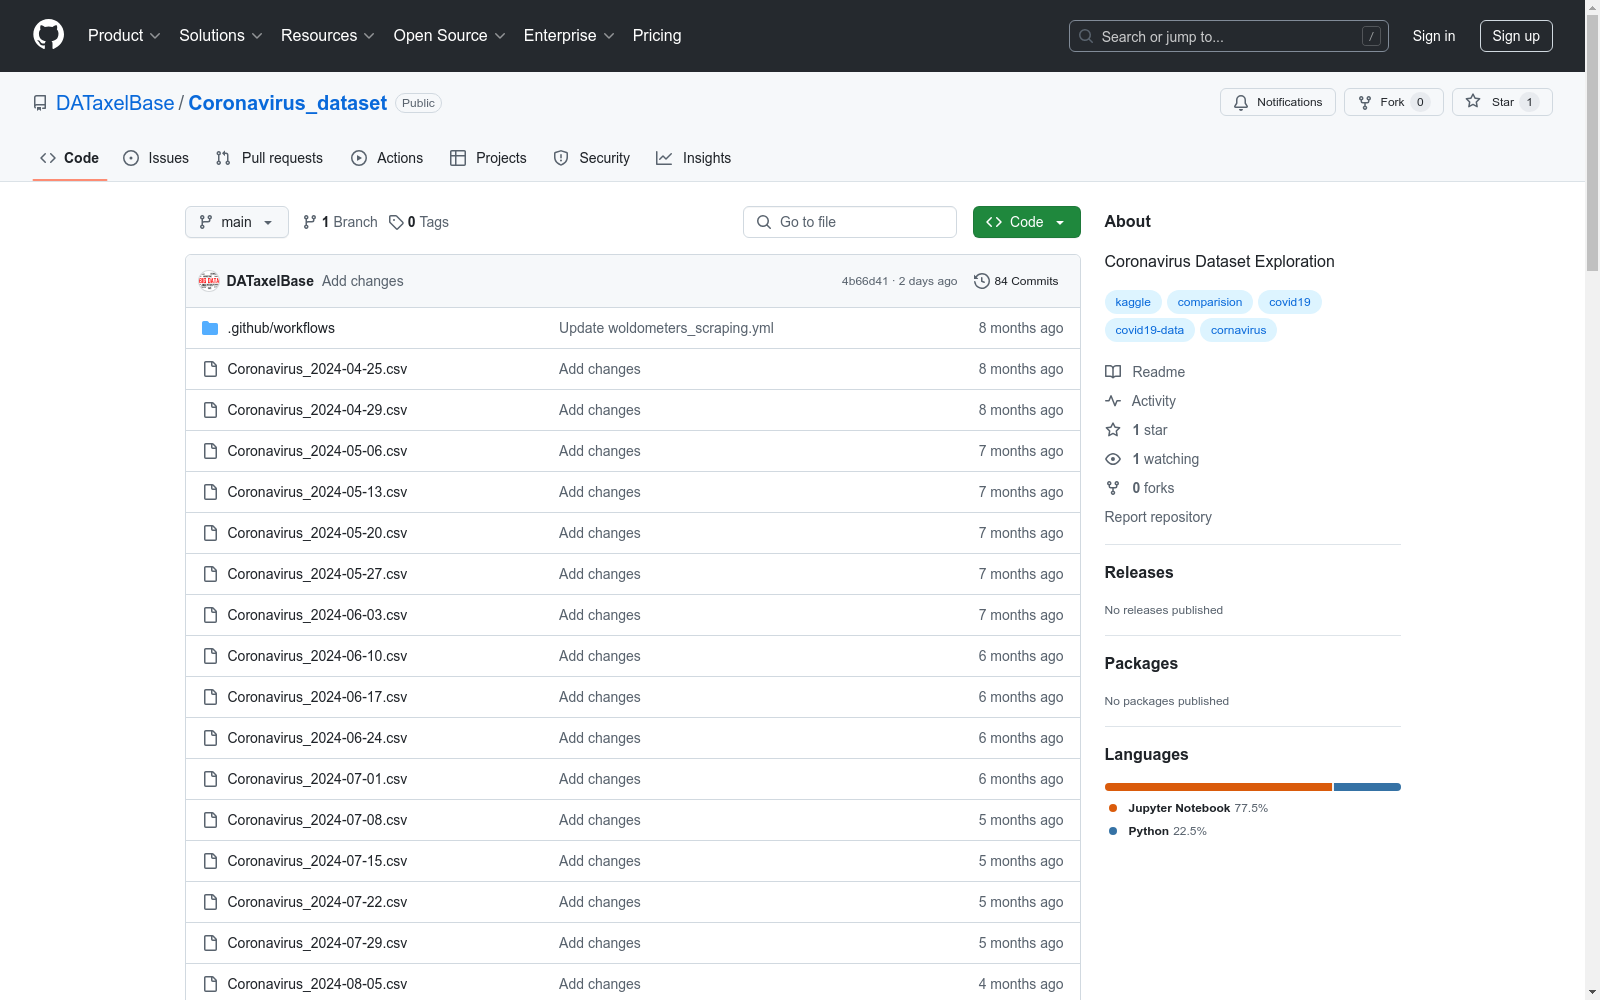Viewport: 1600px width, 1000px height.
Task: Click file icon for Coronavirus_2024-06-17.csv
Action: click(210, 697)
